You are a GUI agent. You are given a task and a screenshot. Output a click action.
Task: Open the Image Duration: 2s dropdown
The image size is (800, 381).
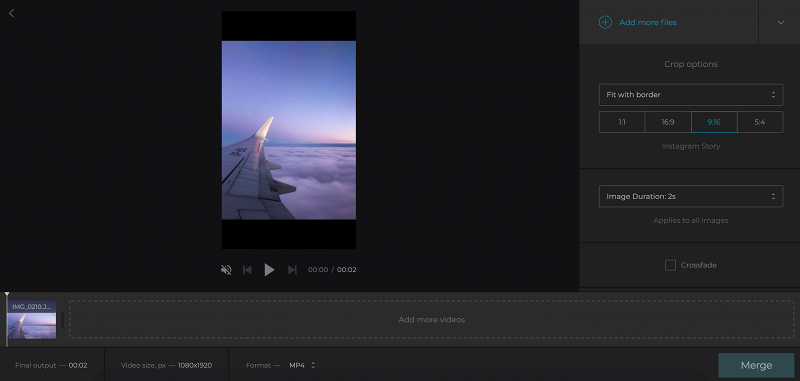(691, 196)
